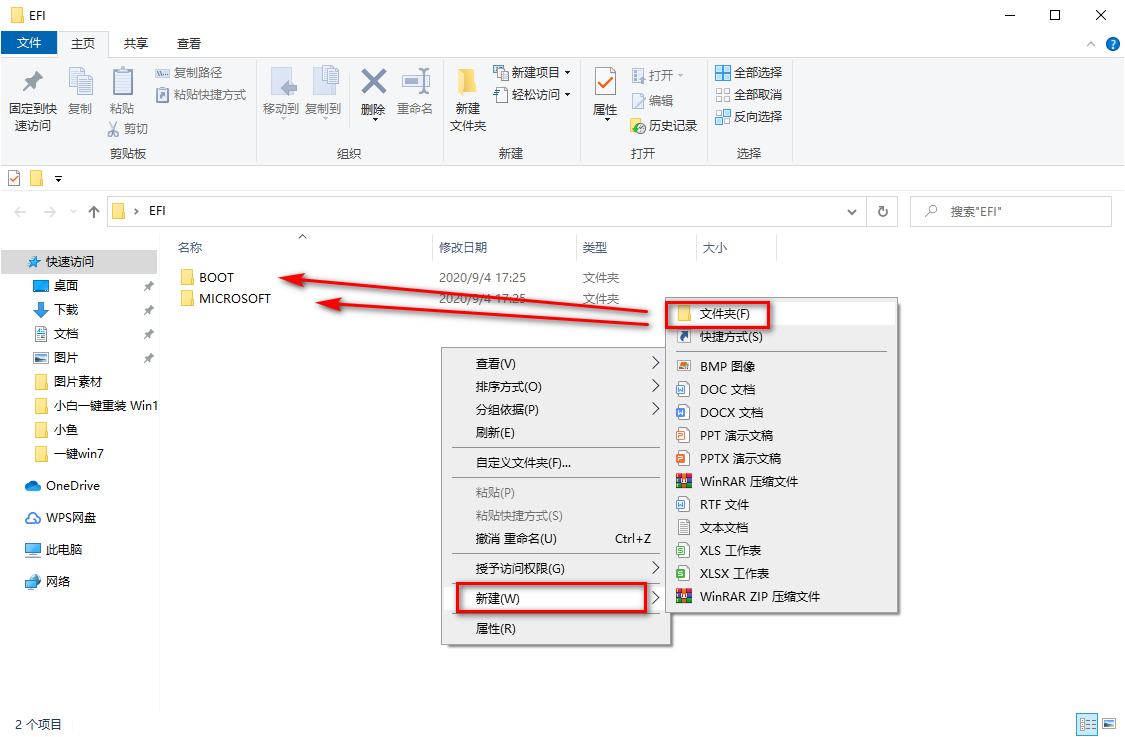This screenshot has height=737, width=1125.
Task: Click the New folder (新建文件夹) ribbon icon
Action: coord(467,82)
